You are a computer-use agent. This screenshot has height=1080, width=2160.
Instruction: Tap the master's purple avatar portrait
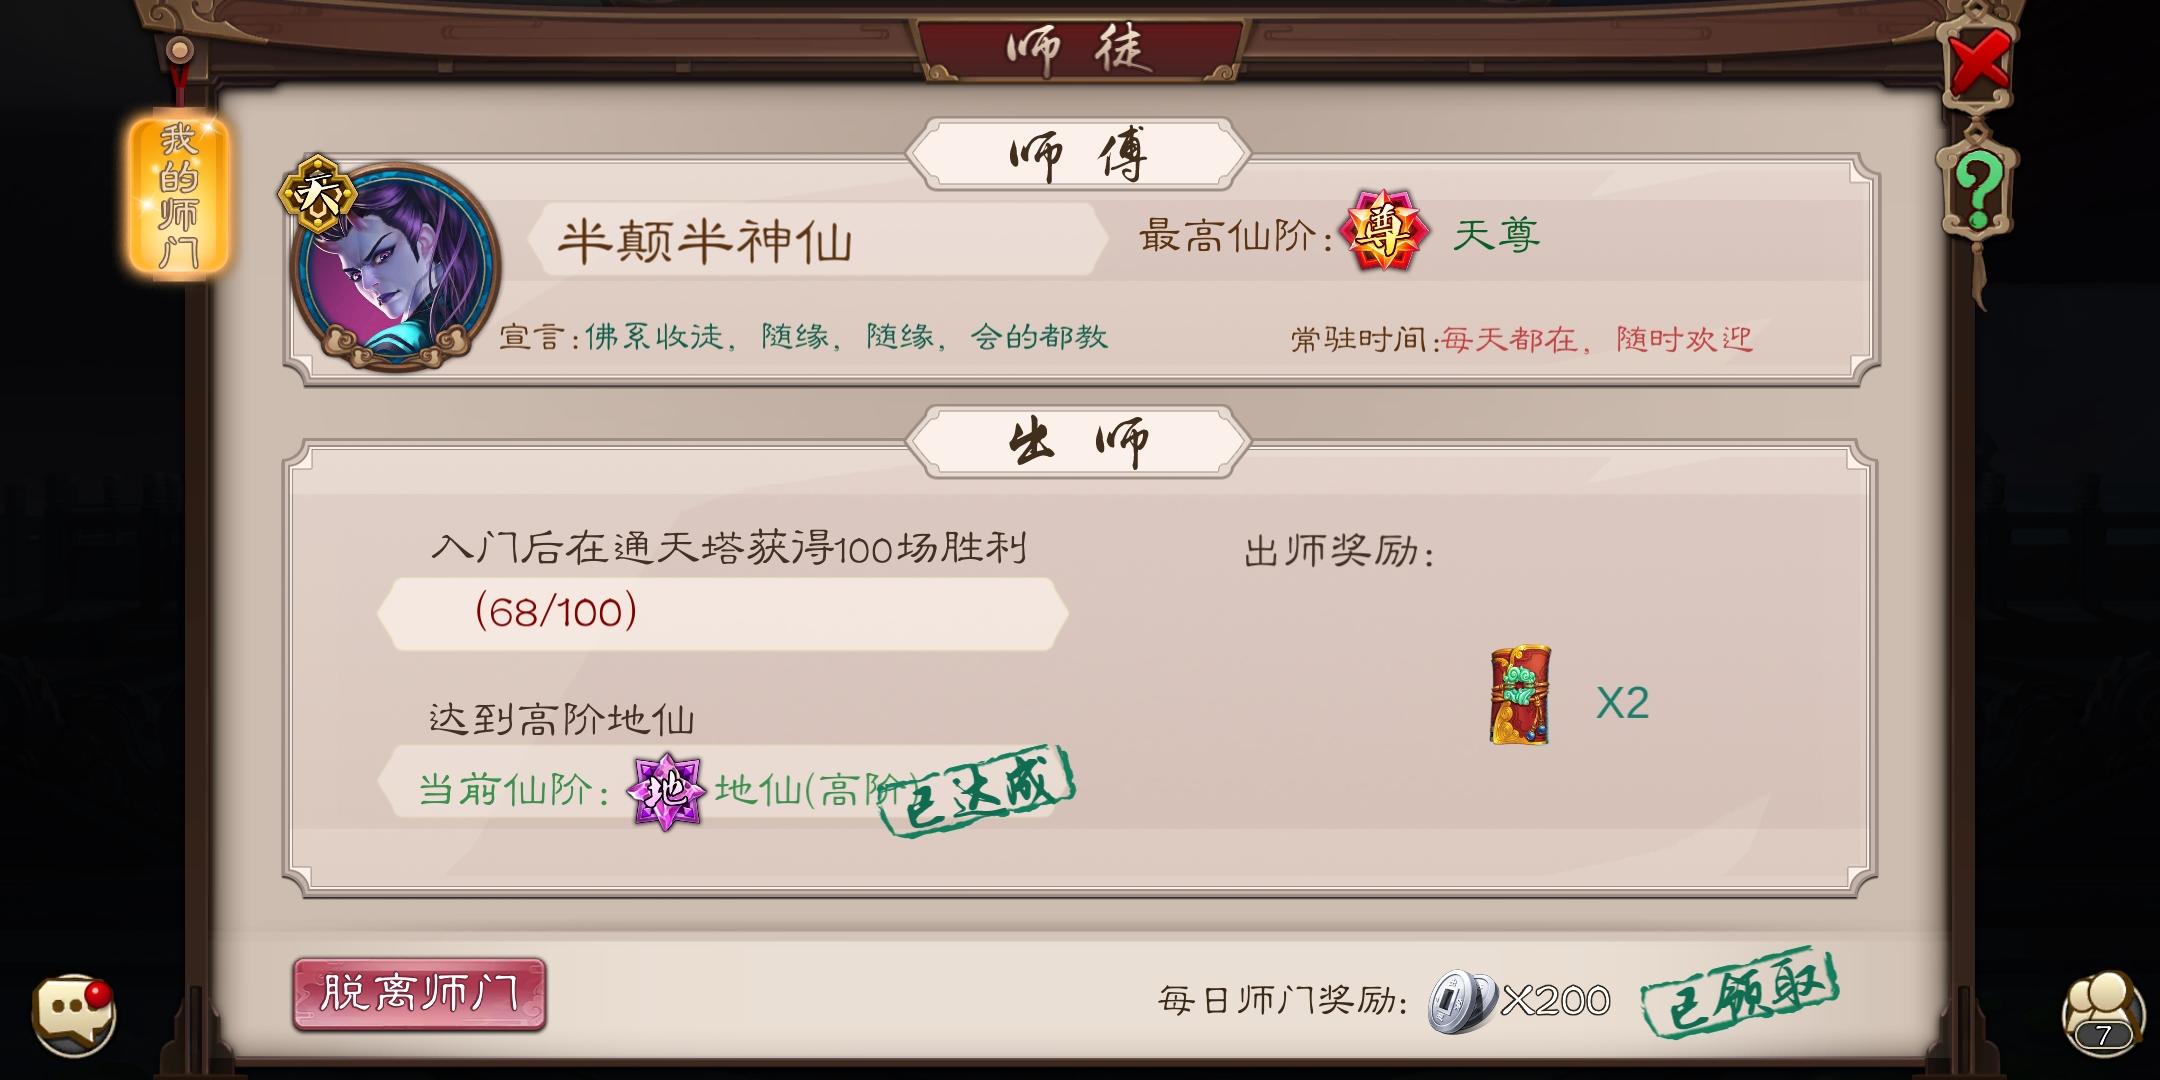pyautogui.click(x=395, y=267)
